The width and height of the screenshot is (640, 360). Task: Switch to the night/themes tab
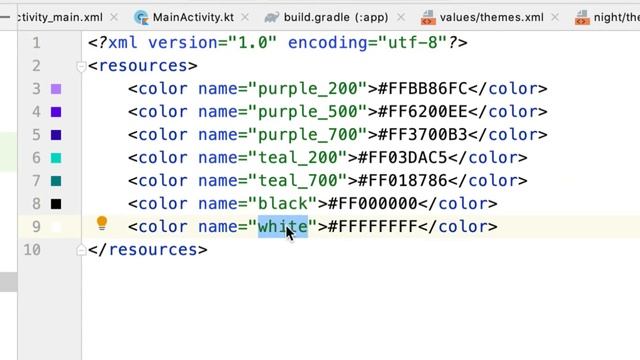616,17
